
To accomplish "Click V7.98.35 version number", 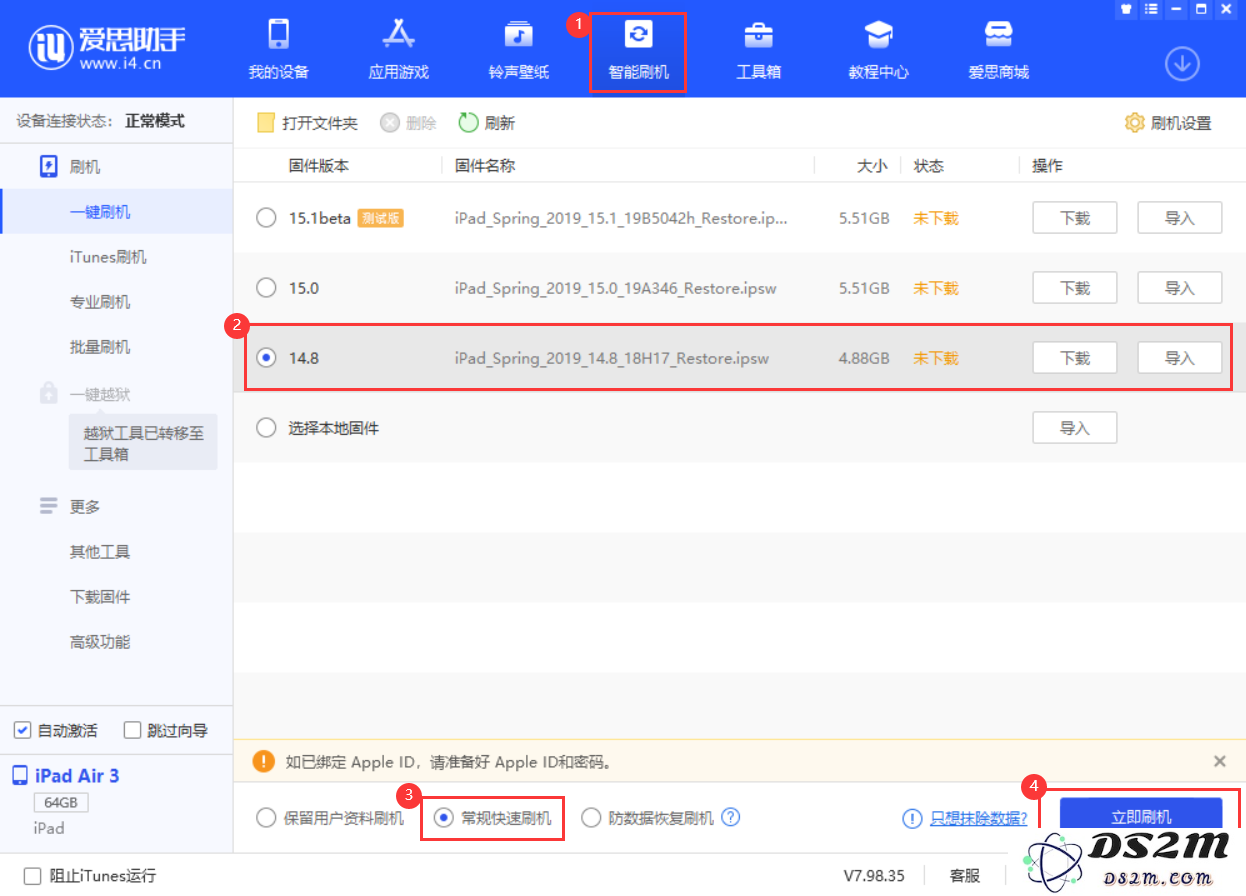I will pyautogui.click(x=874, y=876).
